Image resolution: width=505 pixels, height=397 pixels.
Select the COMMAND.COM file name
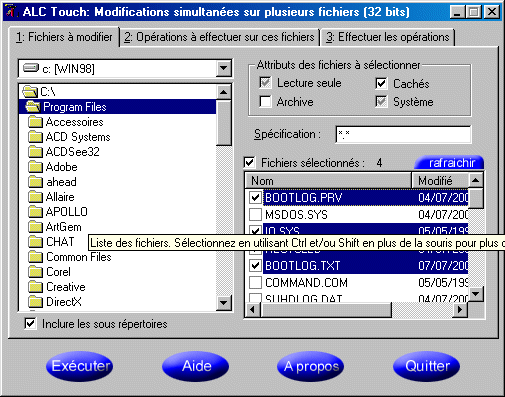(x=306, y=282)
